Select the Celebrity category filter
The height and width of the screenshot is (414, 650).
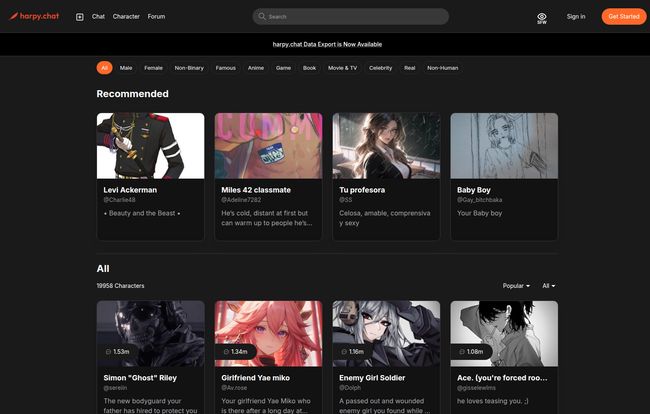click(x=381, y=68)
